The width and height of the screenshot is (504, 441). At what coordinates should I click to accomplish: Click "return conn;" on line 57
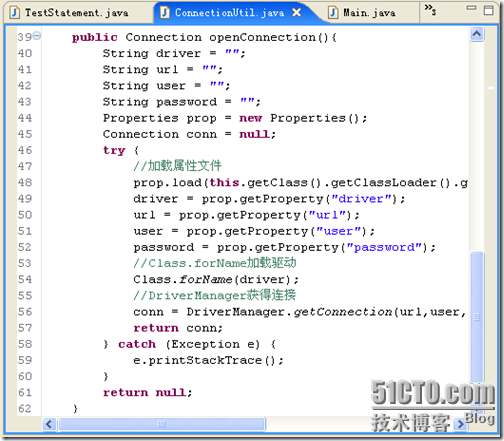[x=178, y=328]
